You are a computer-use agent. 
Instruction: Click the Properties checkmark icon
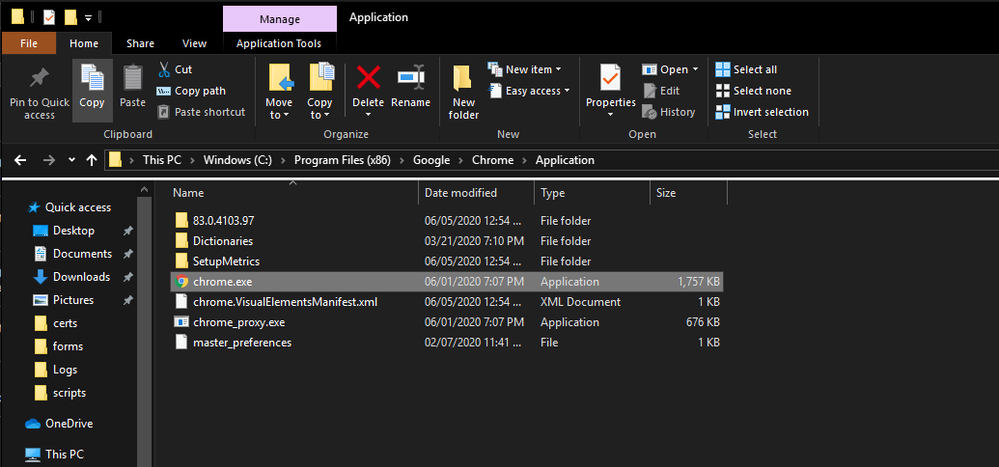(x=610, y=77)
